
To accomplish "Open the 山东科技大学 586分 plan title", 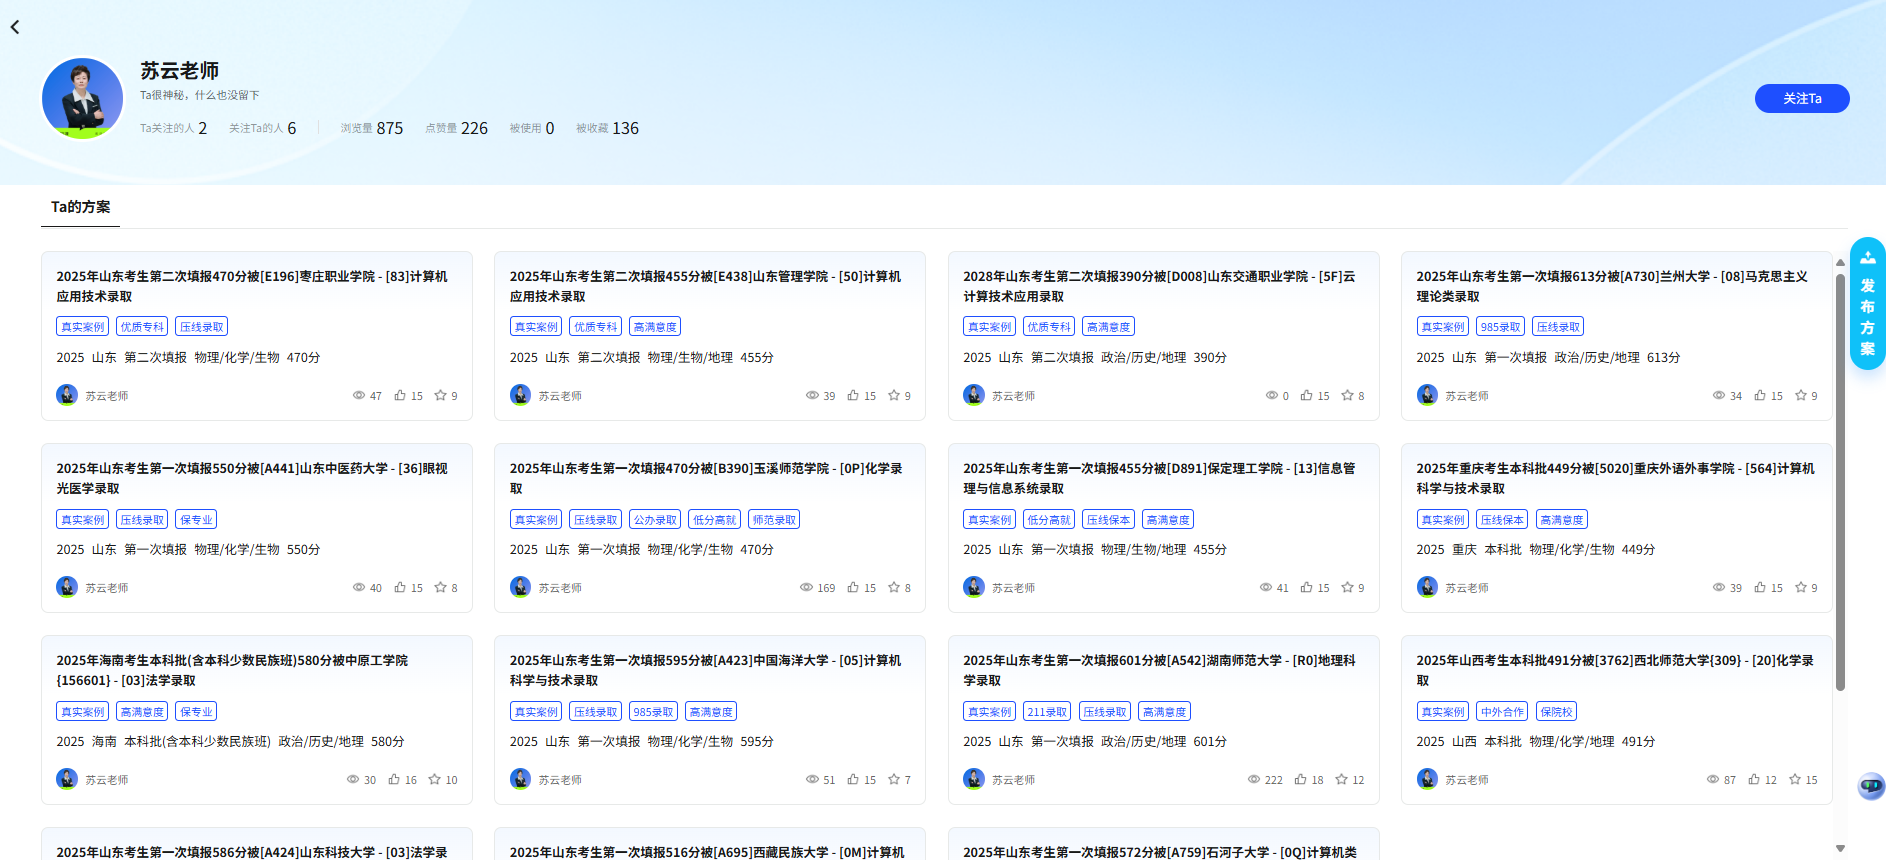I will click(252, 852).
